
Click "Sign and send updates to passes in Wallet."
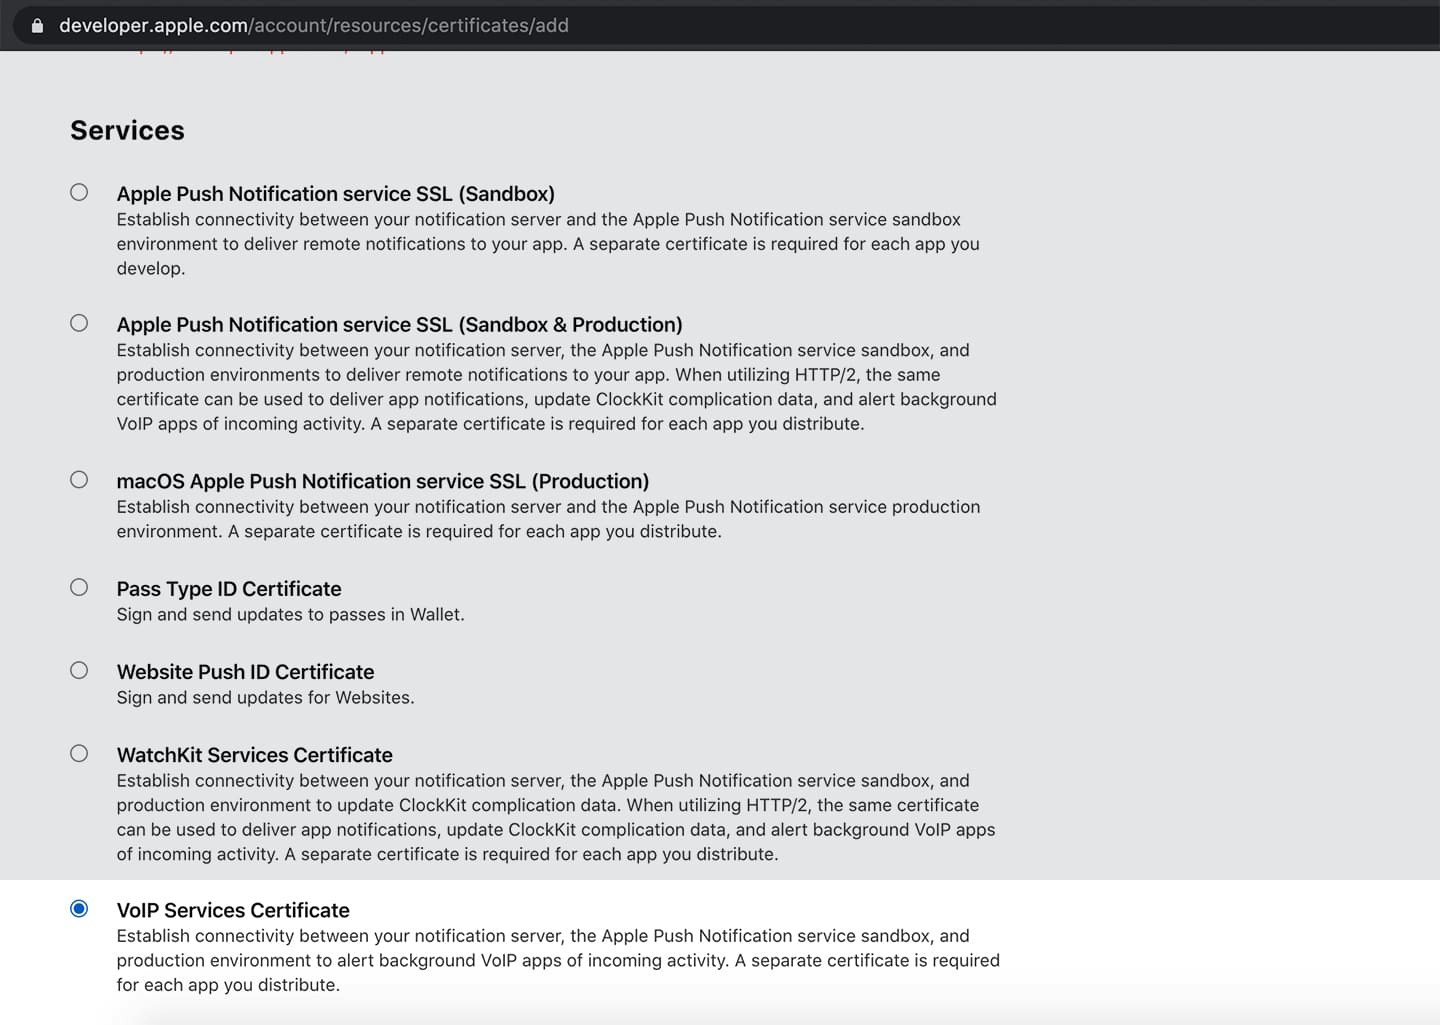click(x=290, y=615)
